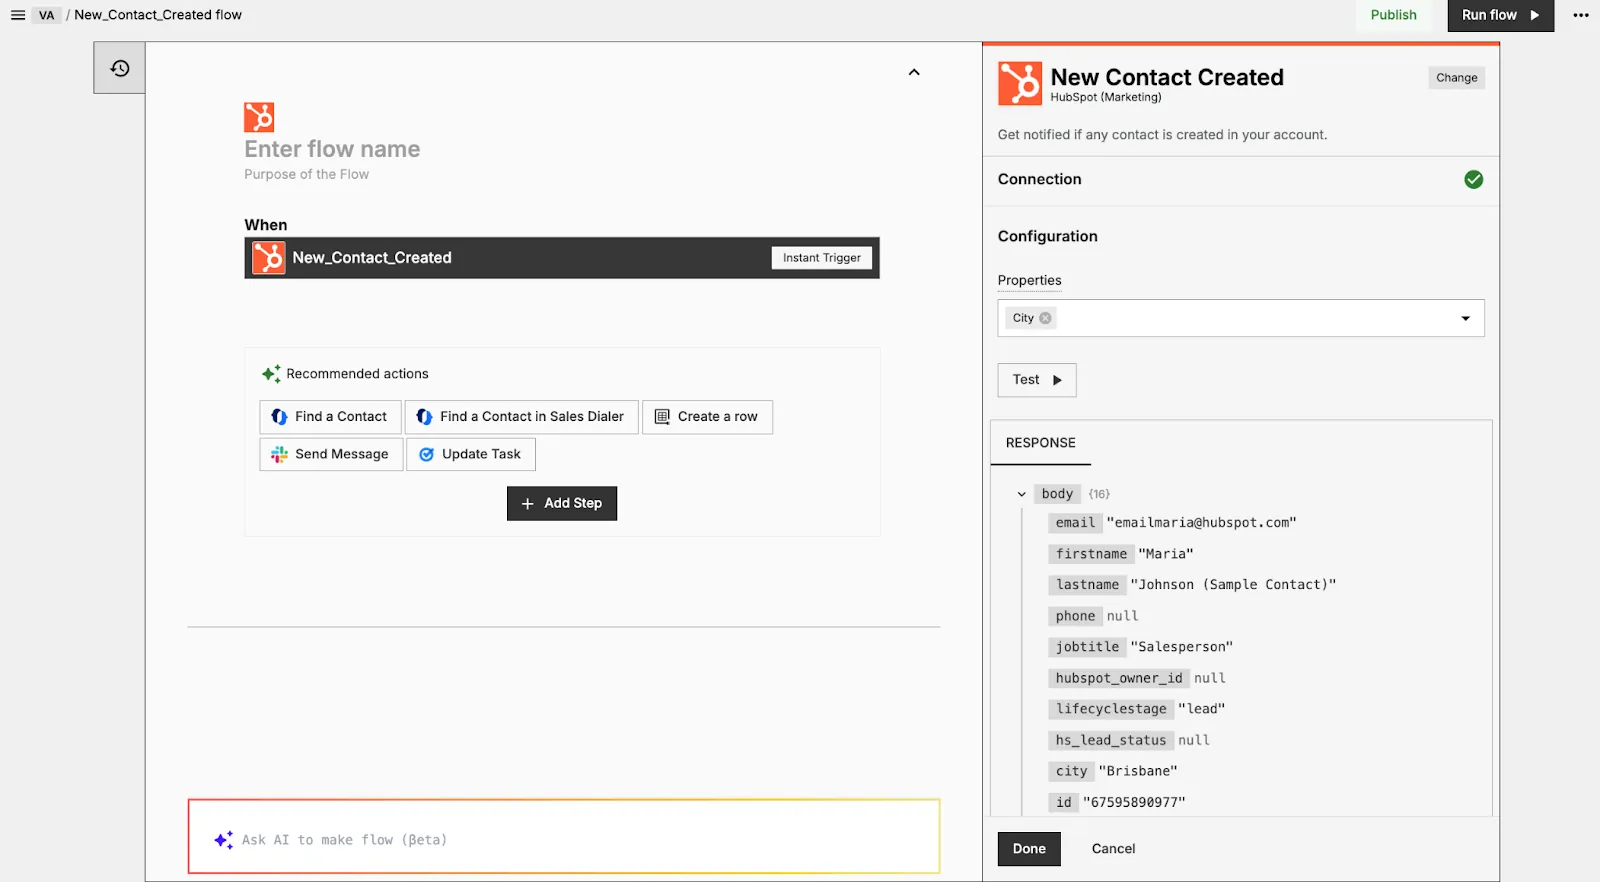Click the lifecyclestage key in response
This screenshot has width=1600, height=882.
pos(1111,709)
